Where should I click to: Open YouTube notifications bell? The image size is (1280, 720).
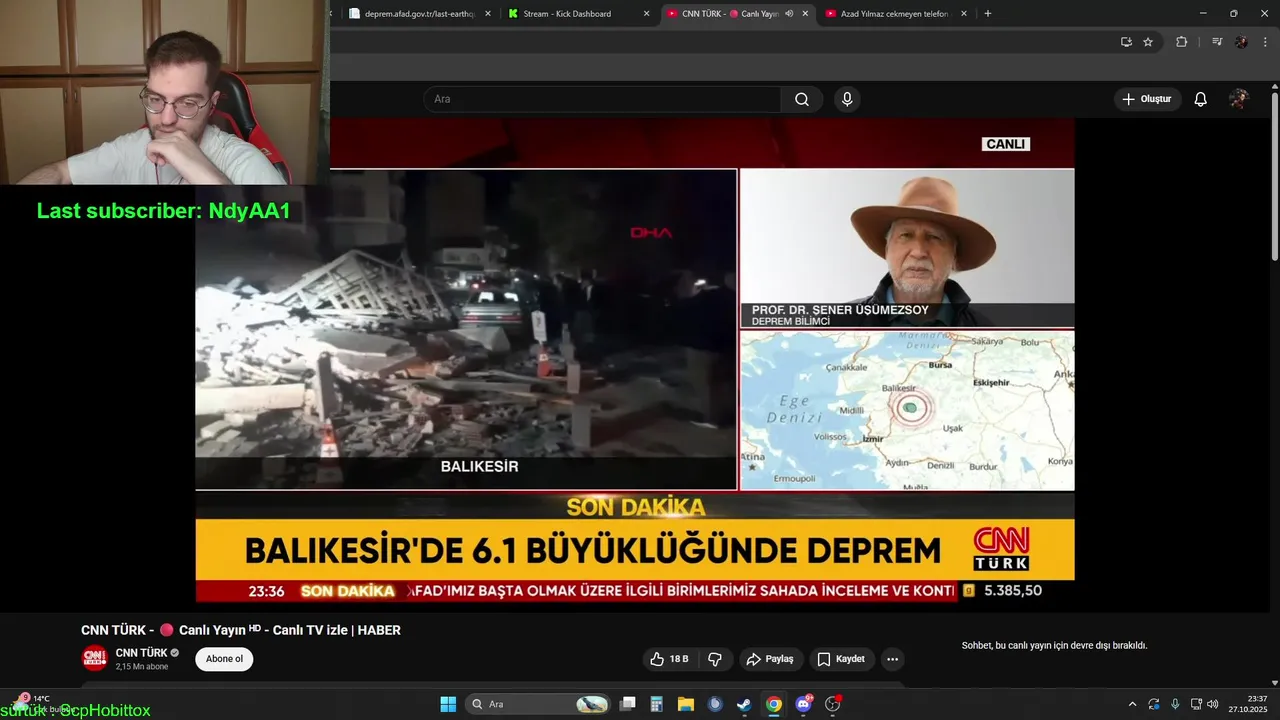[x=1201, y=99]
